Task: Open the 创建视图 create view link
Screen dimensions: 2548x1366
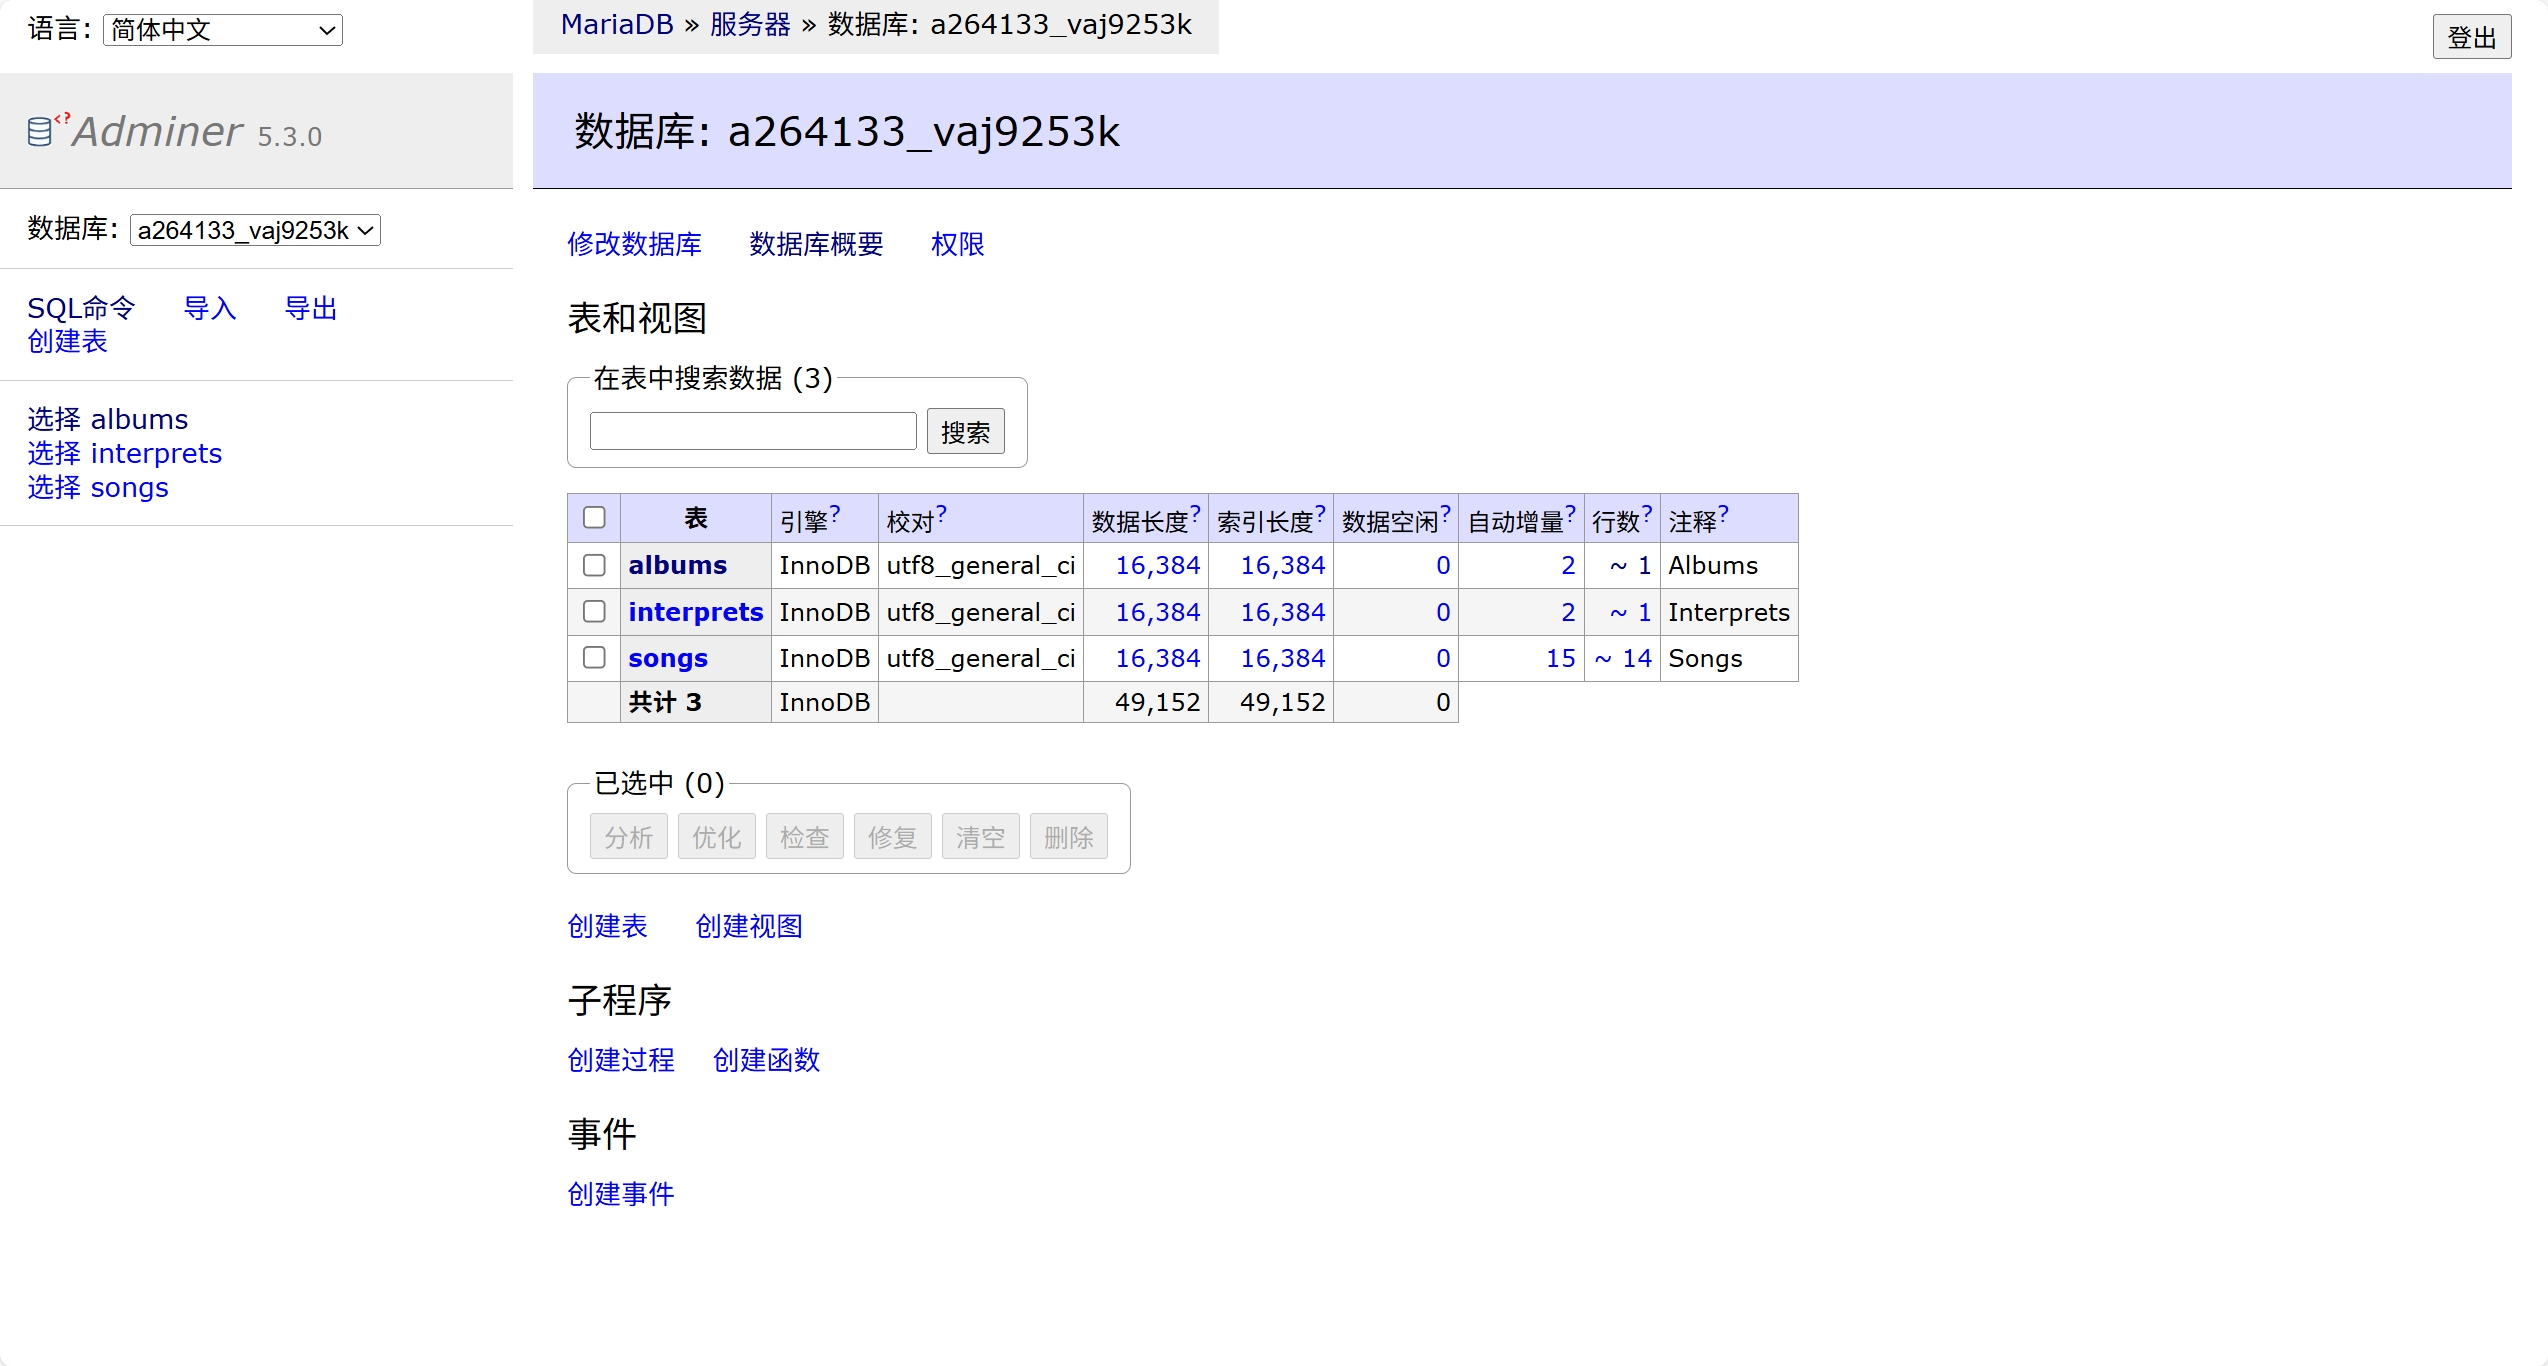Action: coord(748,926)
